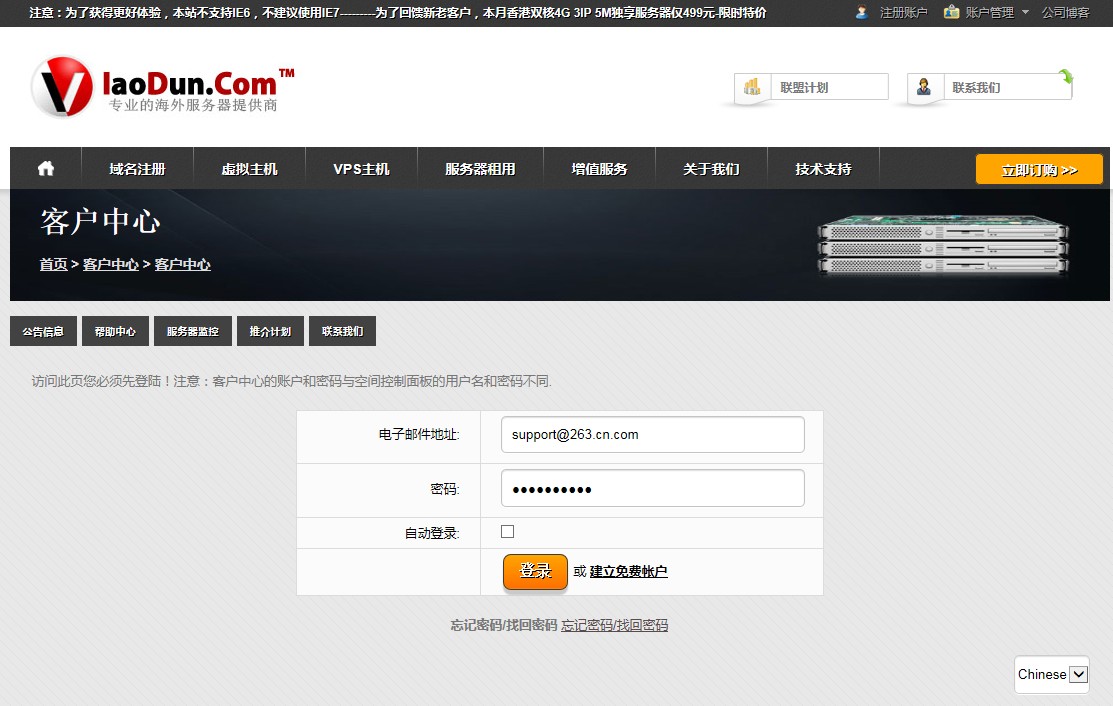Focus the 密码 password input field
Image resolution: width=1113 pixels, height=706 pixels.
(652, 488)
